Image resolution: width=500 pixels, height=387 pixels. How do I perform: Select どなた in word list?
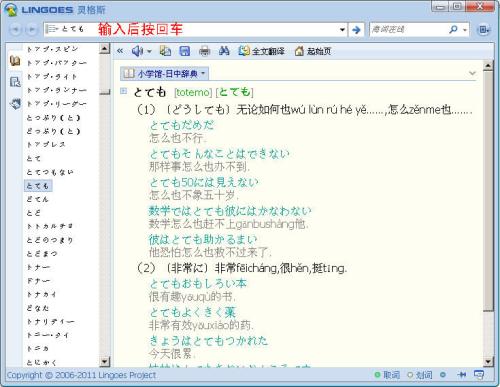[x=38, y=308]
